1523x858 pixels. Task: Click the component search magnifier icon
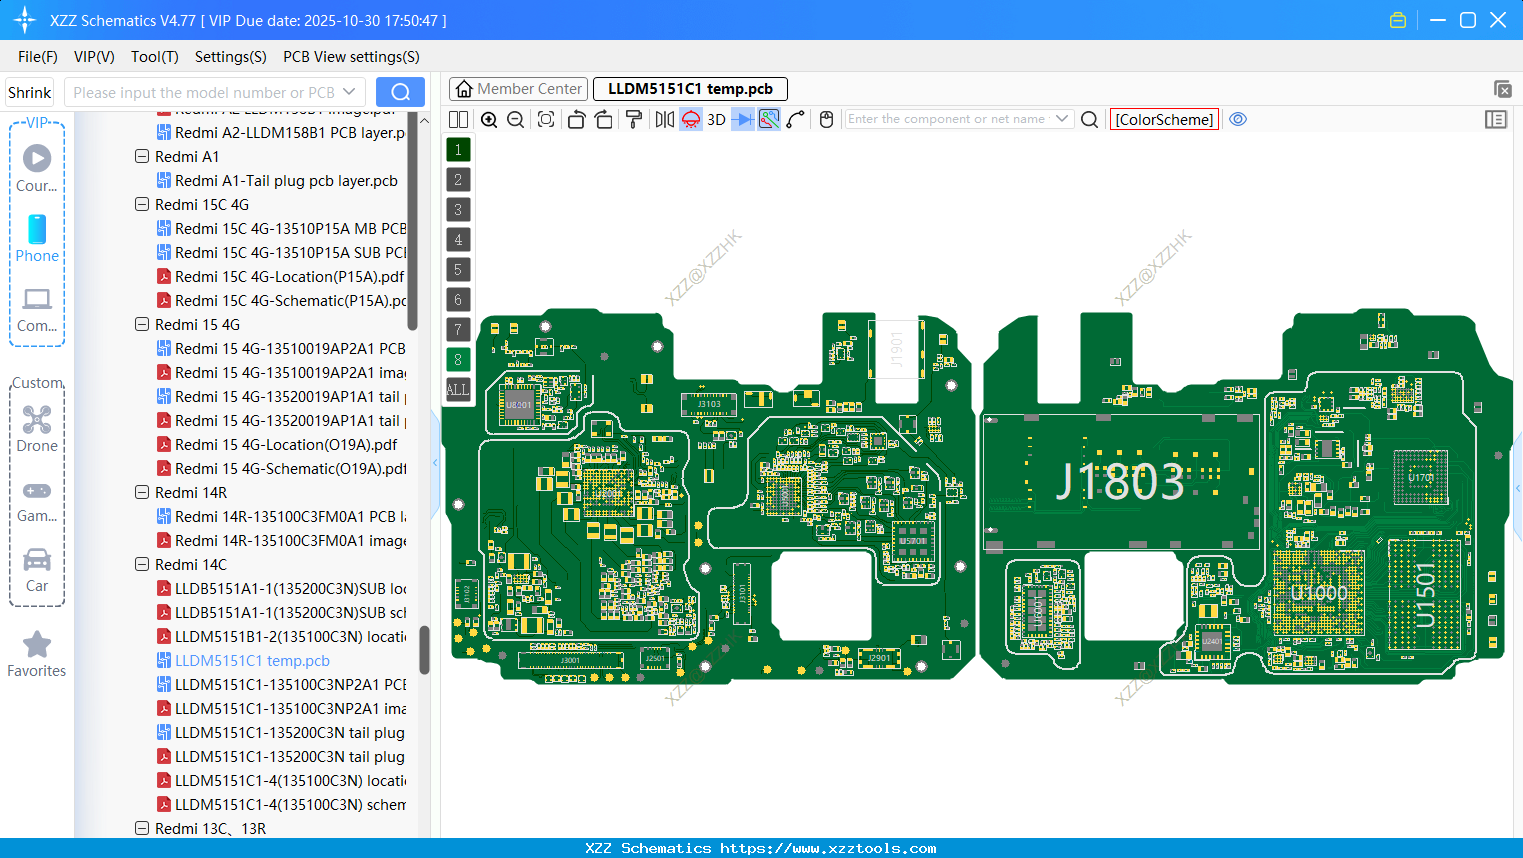[1089, 119]
